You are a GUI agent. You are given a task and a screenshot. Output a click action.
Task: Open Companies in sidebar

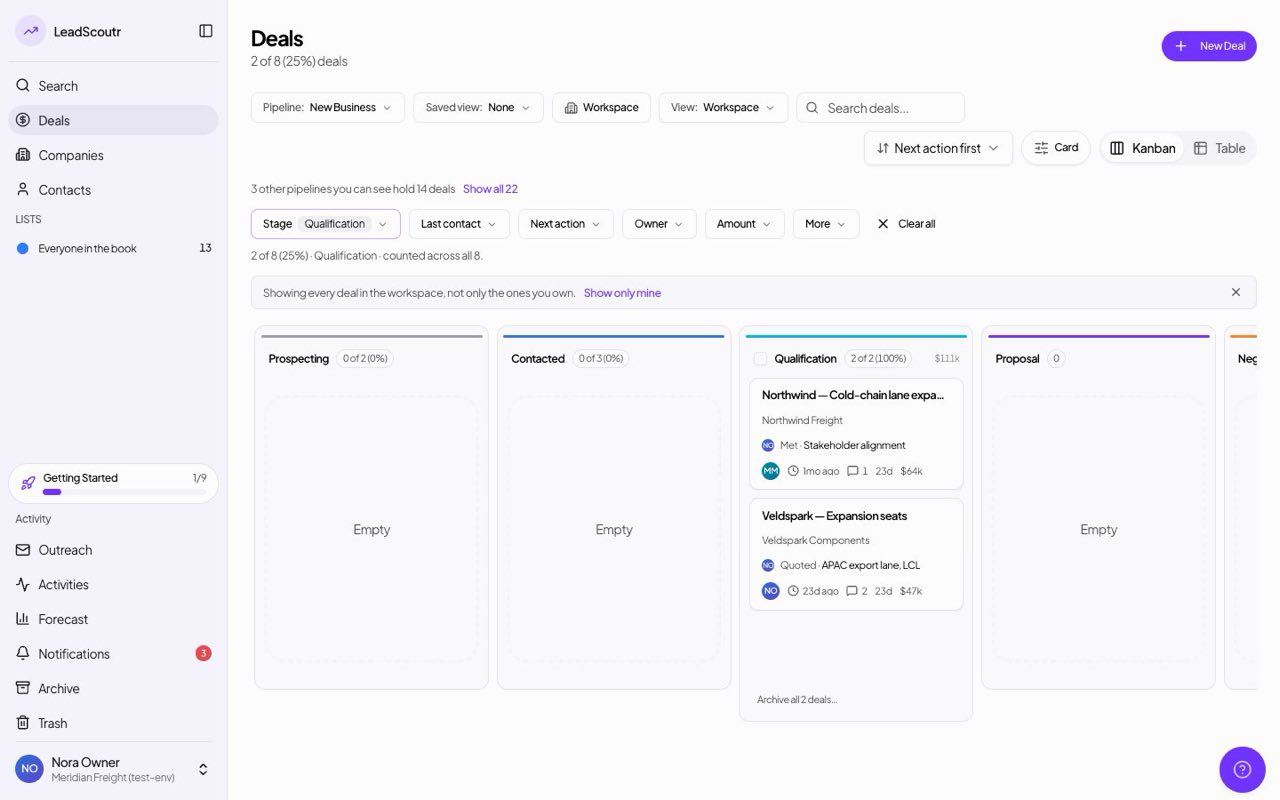(113, 155)
